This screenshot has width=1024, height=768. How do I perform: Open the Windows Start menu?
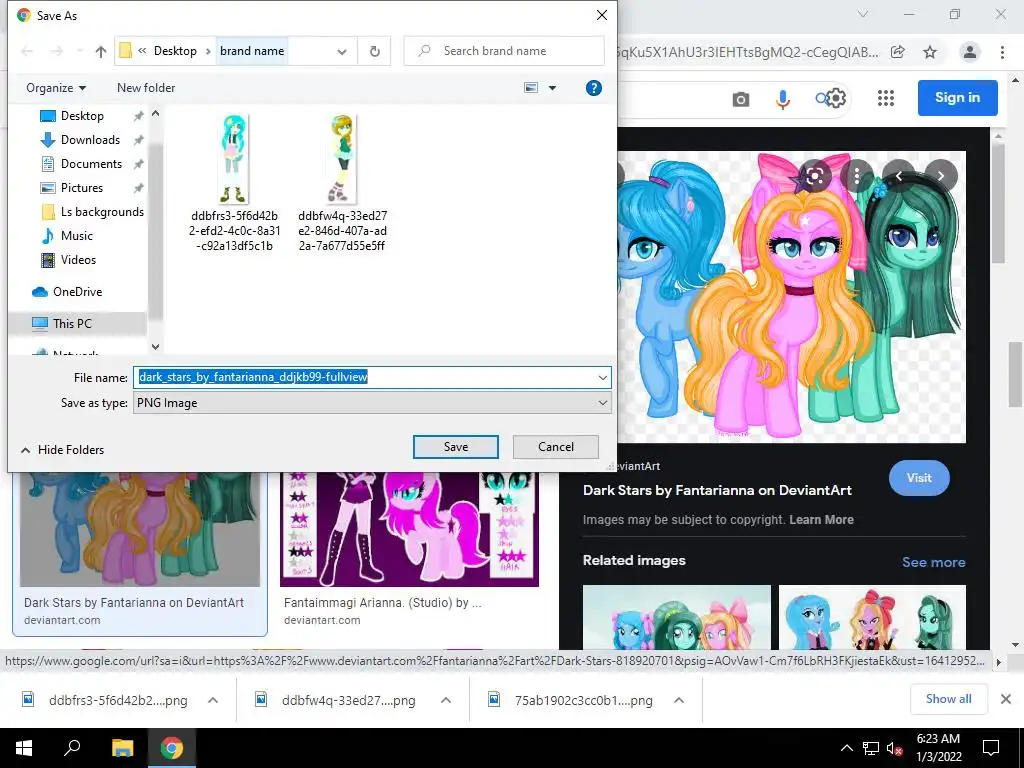pos(24,748)
